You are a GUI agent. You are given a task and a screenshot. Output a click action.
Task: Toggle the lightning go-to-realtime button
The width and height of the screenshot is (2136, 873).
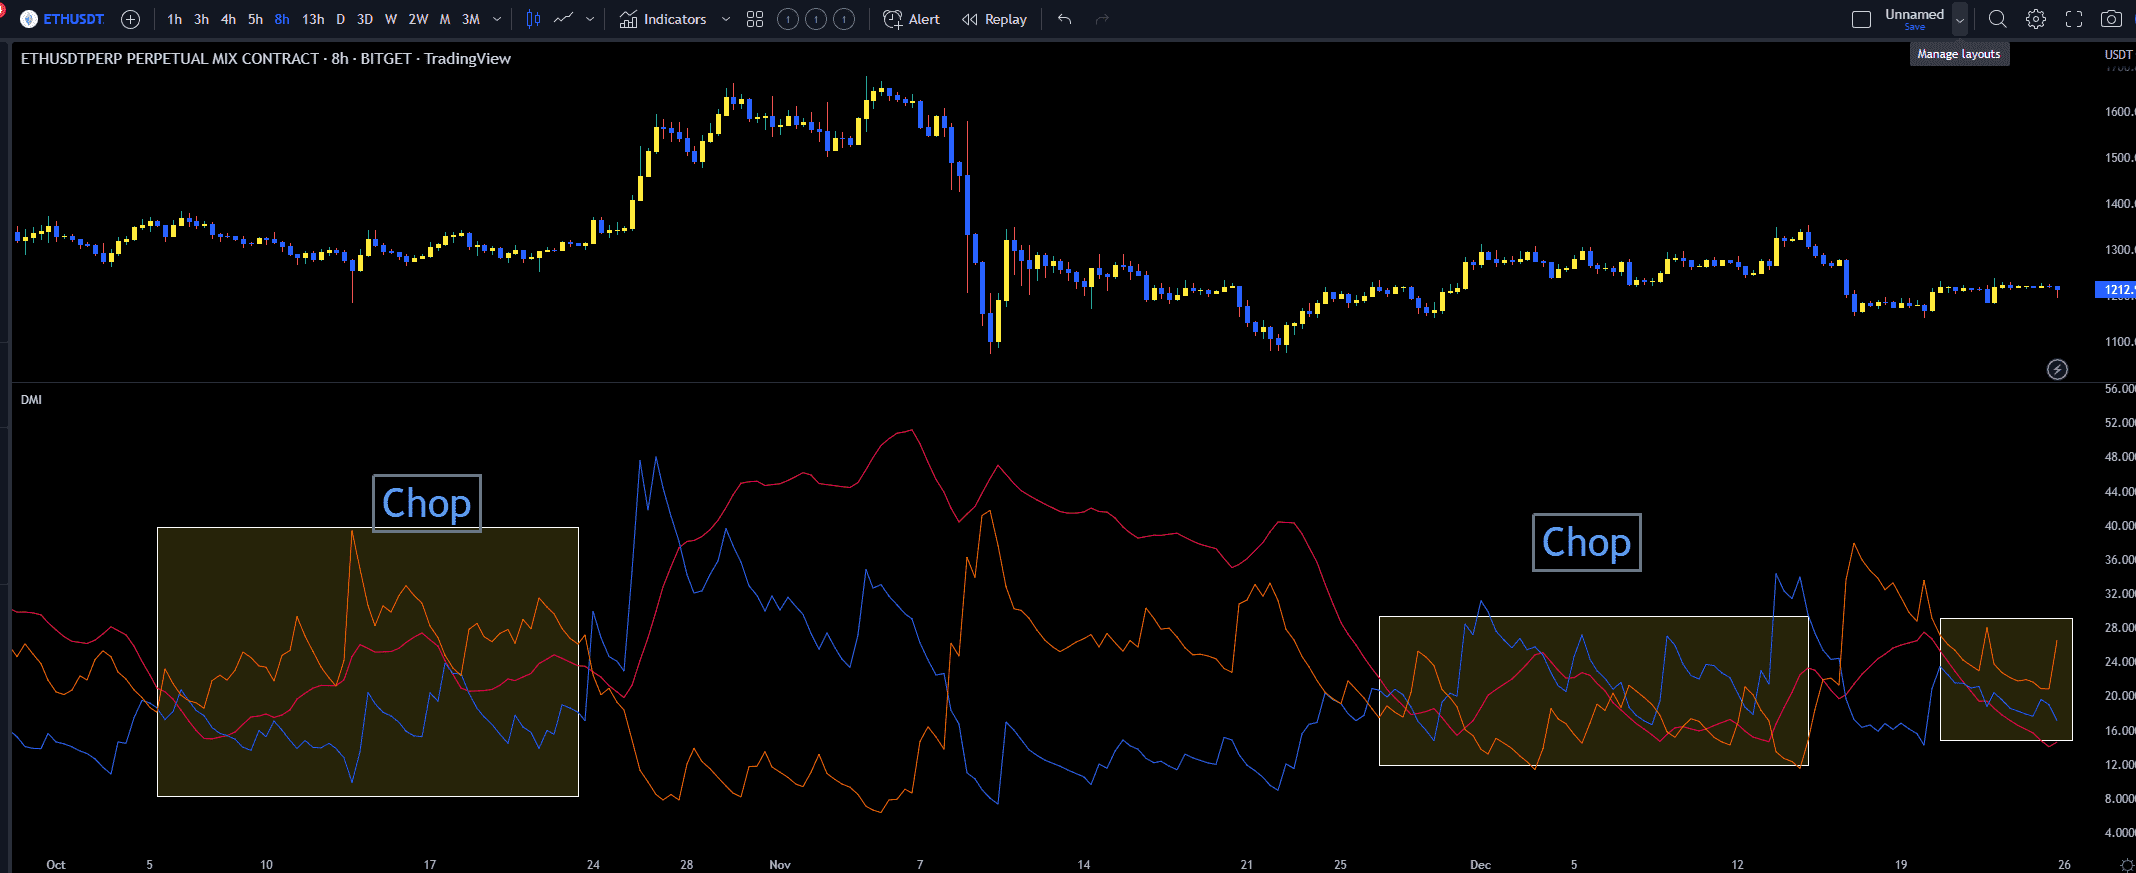coord(2057,370)
